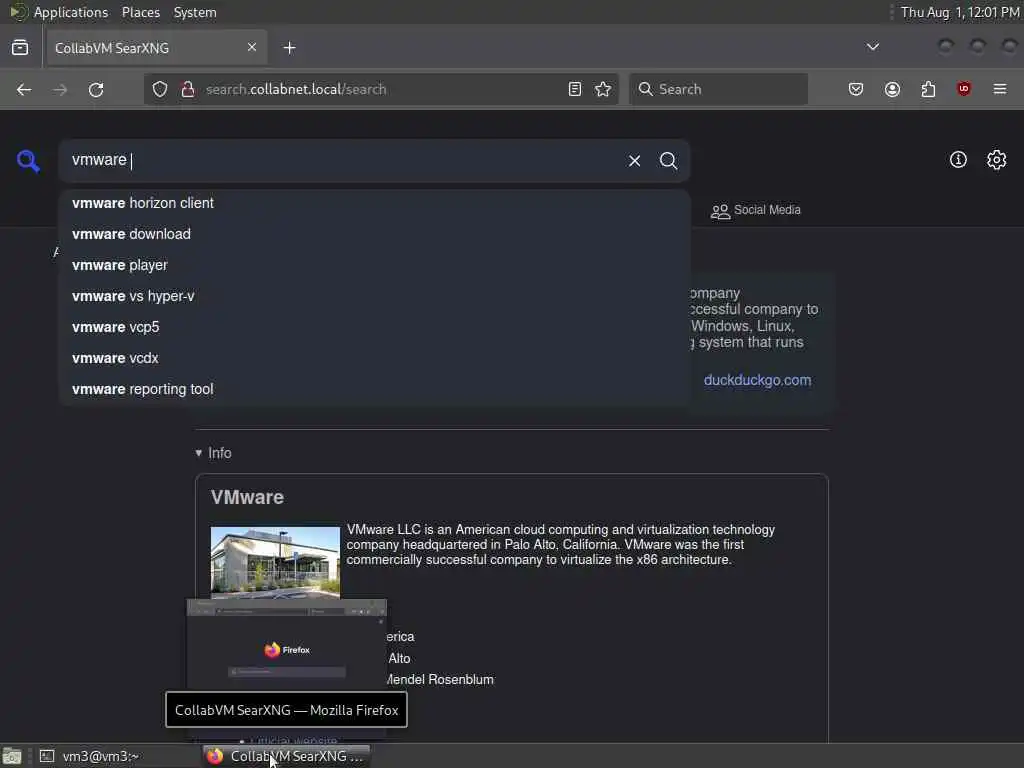
Task: Click CollabVM SearXNG taskbar button
Action: point(286,756)
